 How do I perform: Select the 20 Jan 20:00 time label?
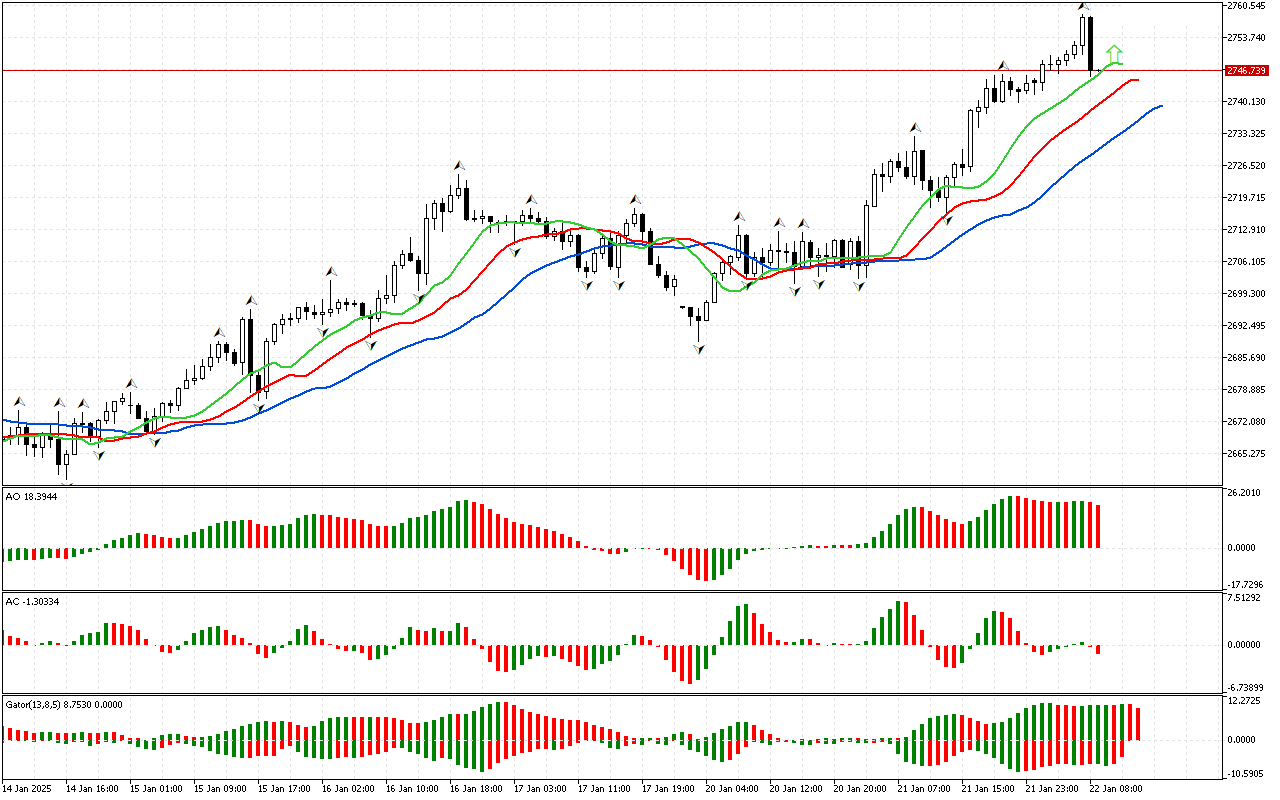click(x=860, y=789)
